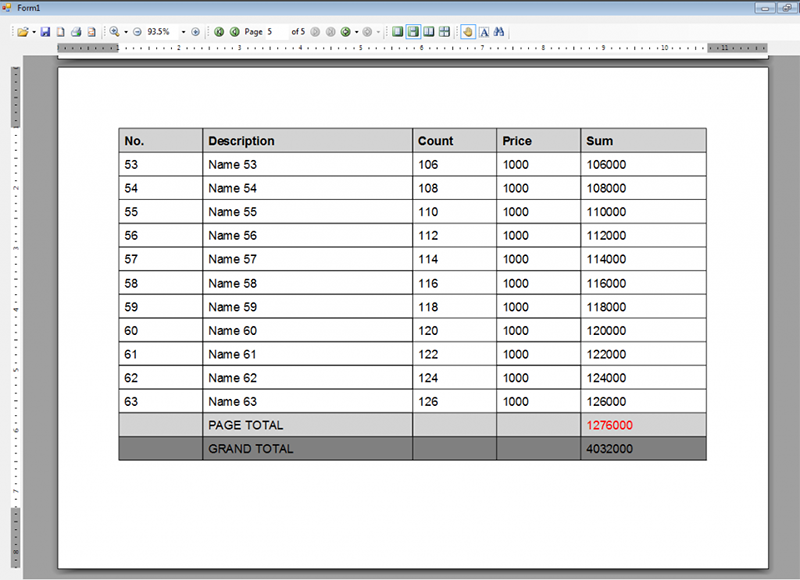The height and width of the screenshot is (580, 800).
Task: Click the Page Setup icon
Action: click(x=59, y=32)
